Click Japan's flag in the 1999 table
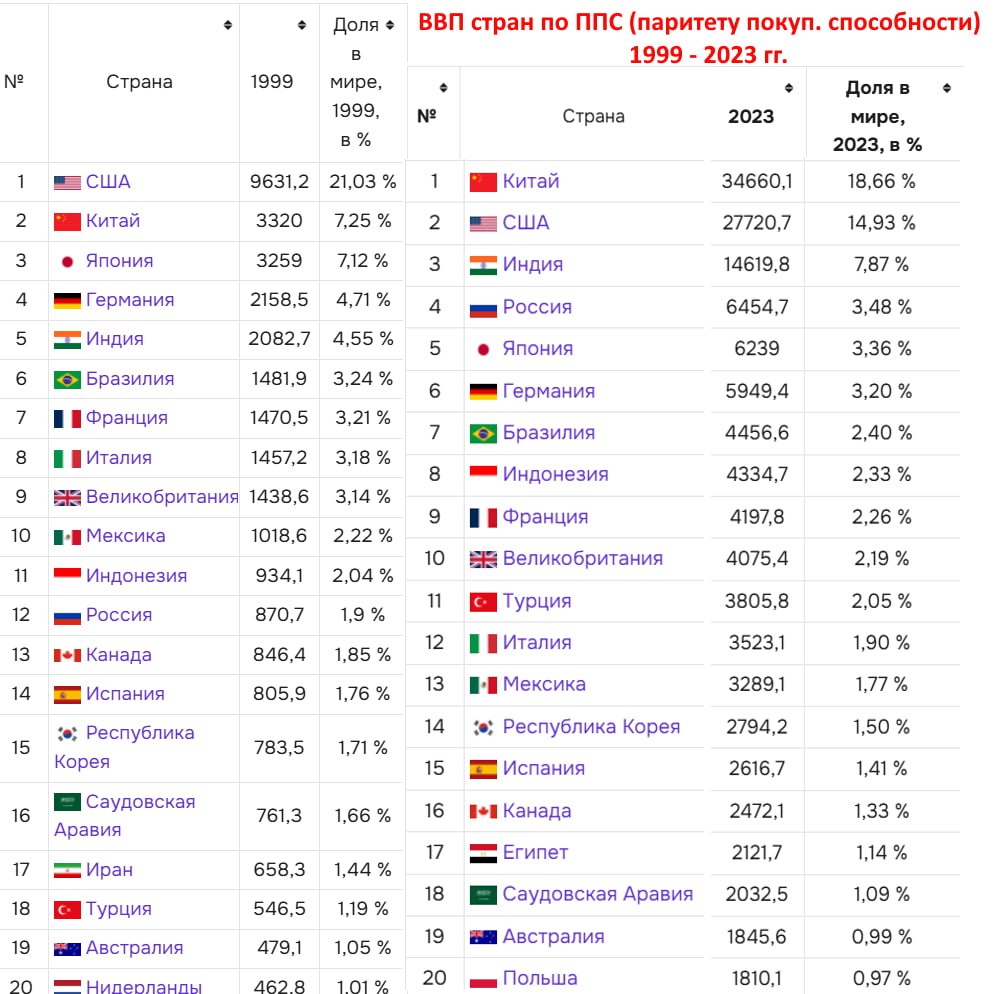This screenshot has width=1000, height=994. coord(67,261)
